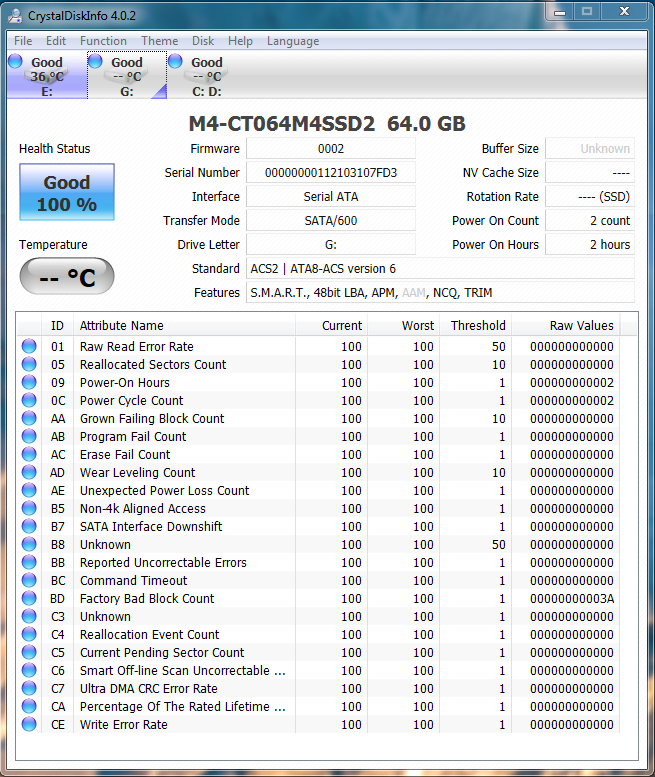The width and height of the screenshot is (655, 777).
Task: Click the temperature display button
Action: (x=67, y=276)
